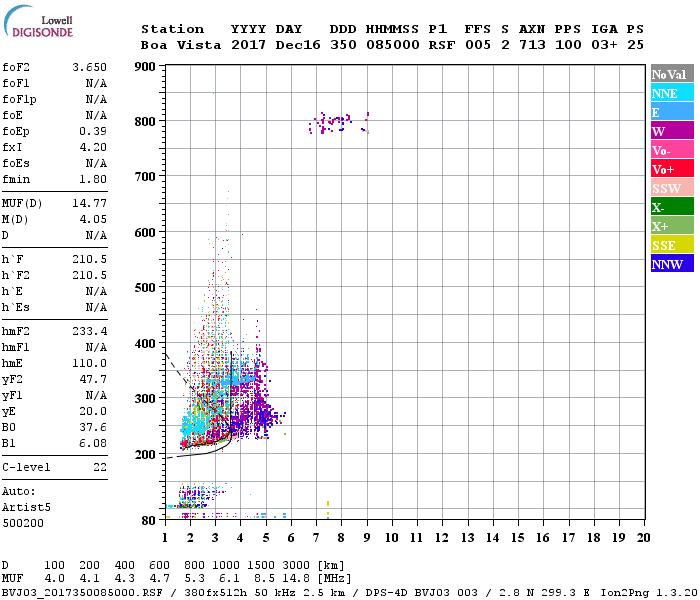Click the NNW blue legend swatch
This screenshot has width=700, height=600.
tap(671, 264)
